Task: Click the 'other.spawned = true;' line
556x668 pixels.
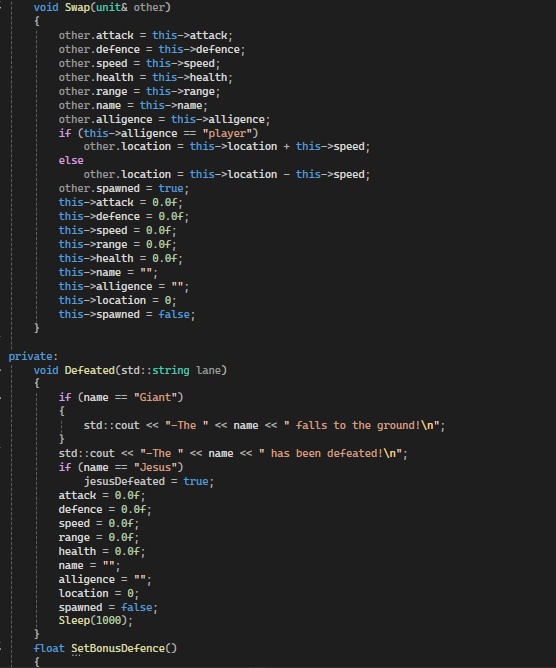Action: (x=124, y=189)
